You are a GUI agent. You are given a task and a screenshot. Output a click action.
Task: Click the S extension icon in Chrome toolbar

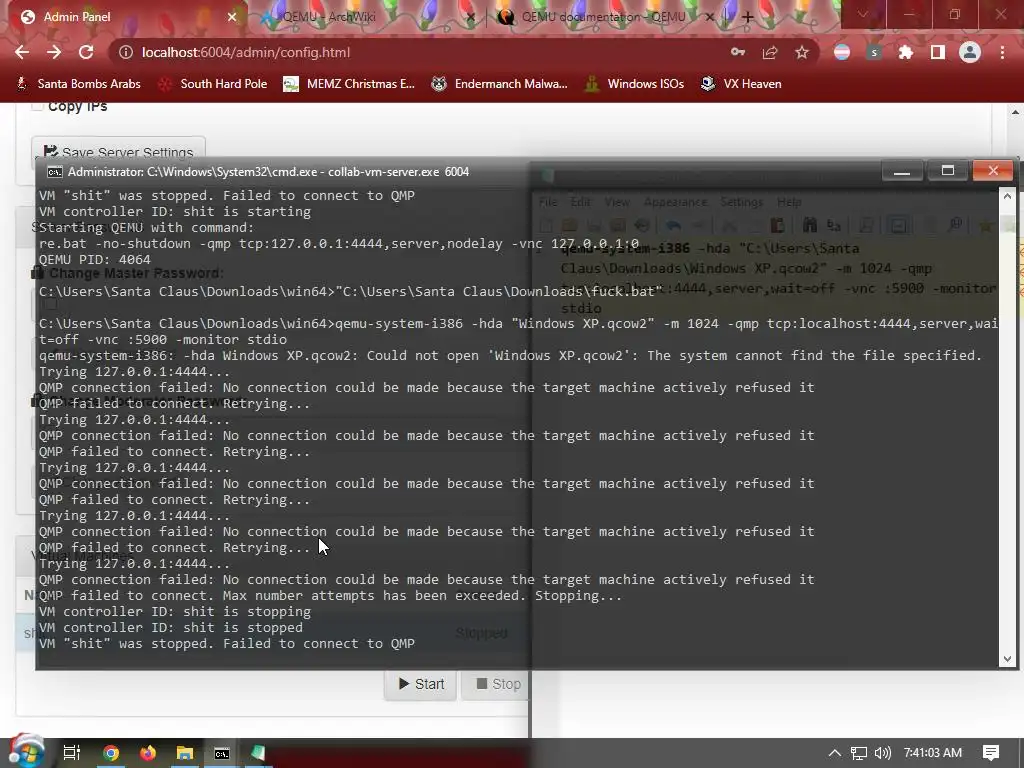874,52
